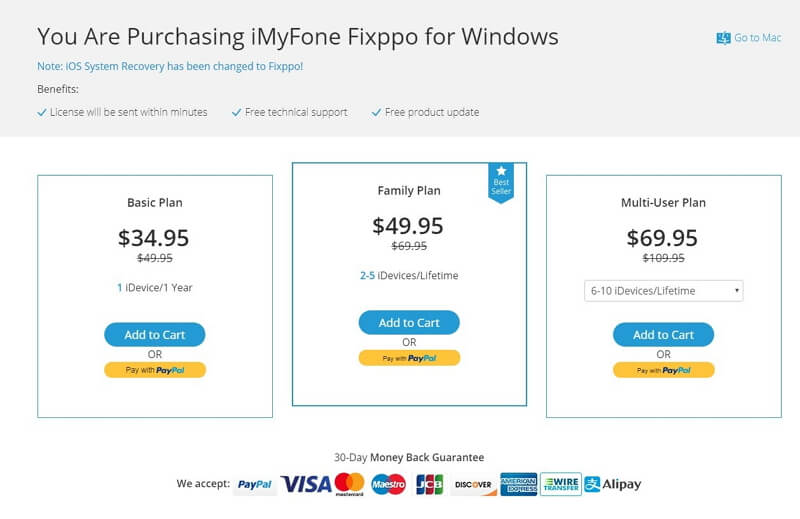Pay with PayPal for Family Plan

(x=409, y=358)
